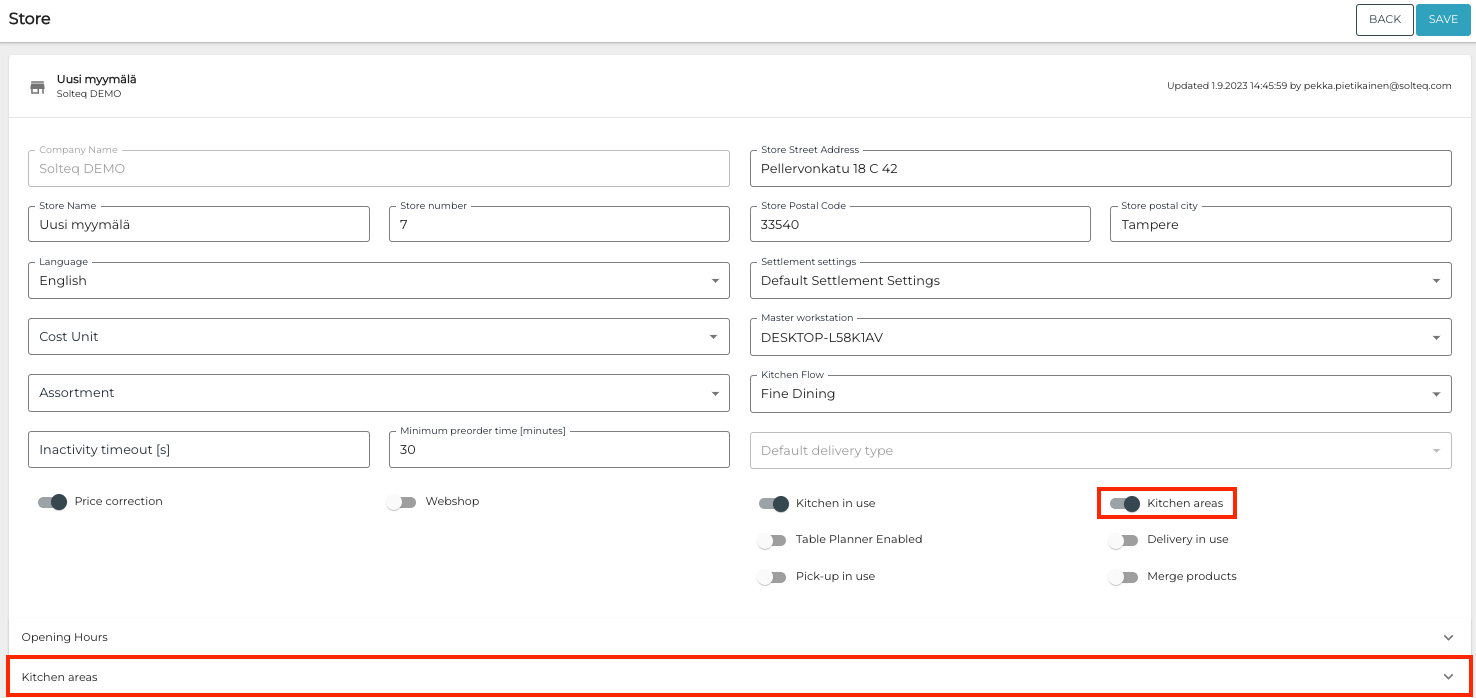Switch on Delivery in use
The image size is (1476, 698).
click(1123, 541)
